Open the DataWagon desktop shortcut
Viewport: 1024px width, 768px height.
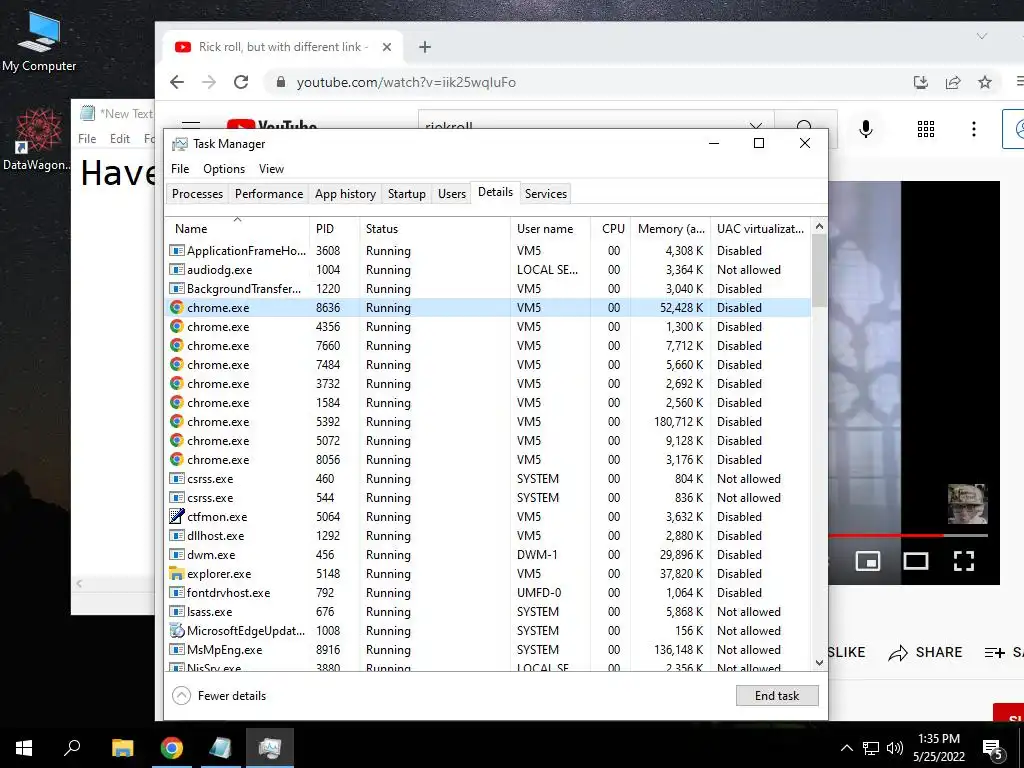click(x=37, y=140)
